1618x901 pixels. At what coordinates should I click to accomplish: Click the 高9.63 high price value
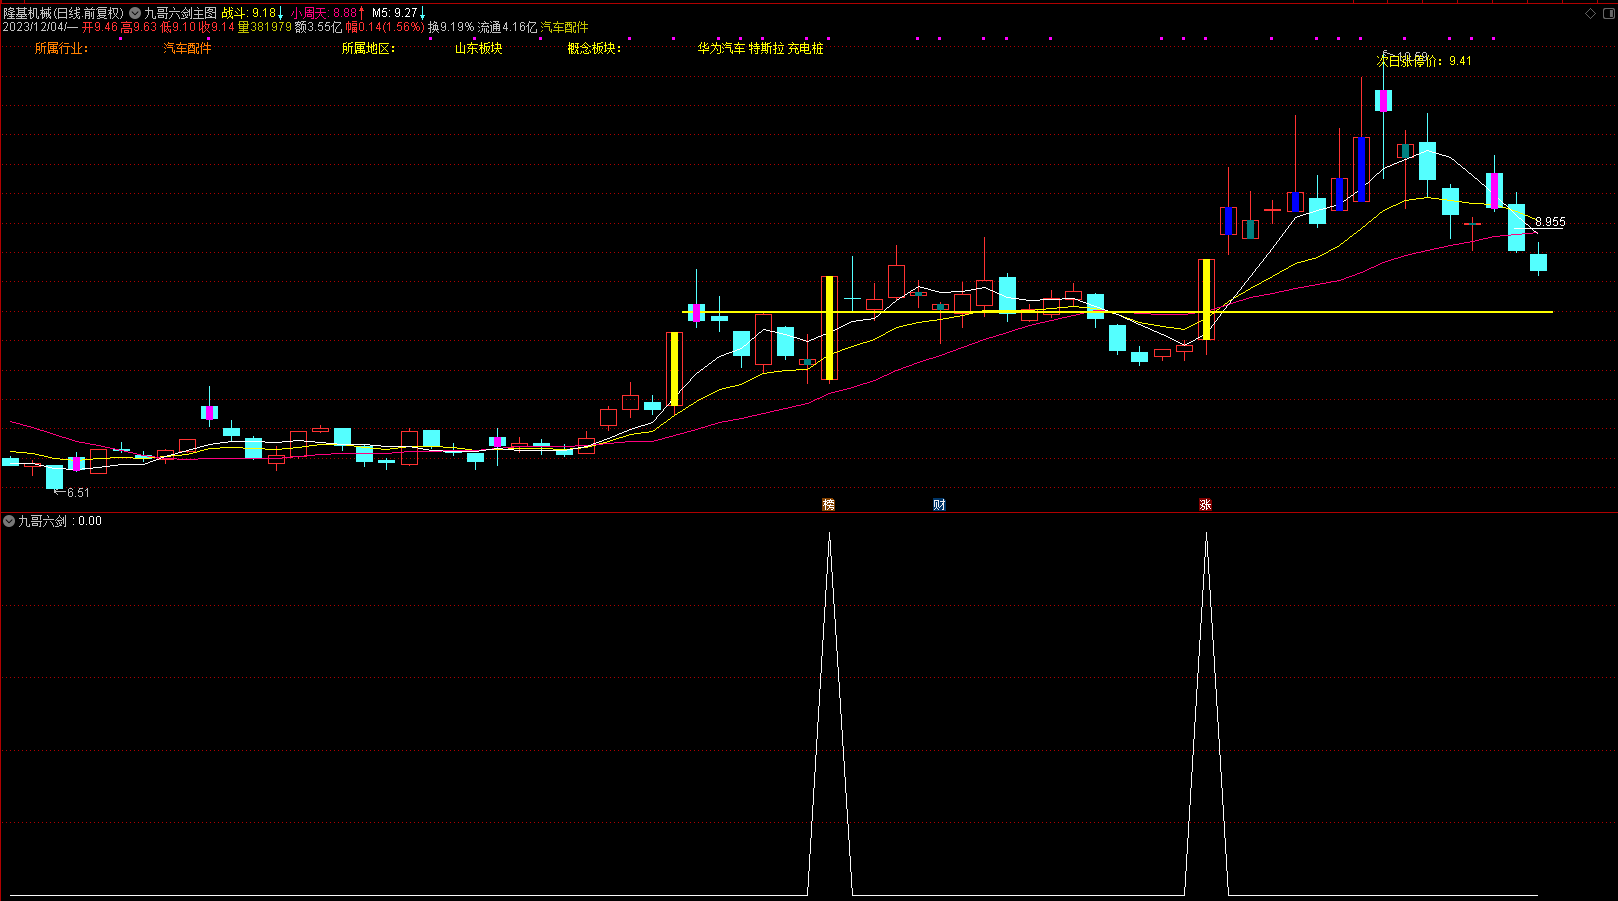click(x=139, y=27)
